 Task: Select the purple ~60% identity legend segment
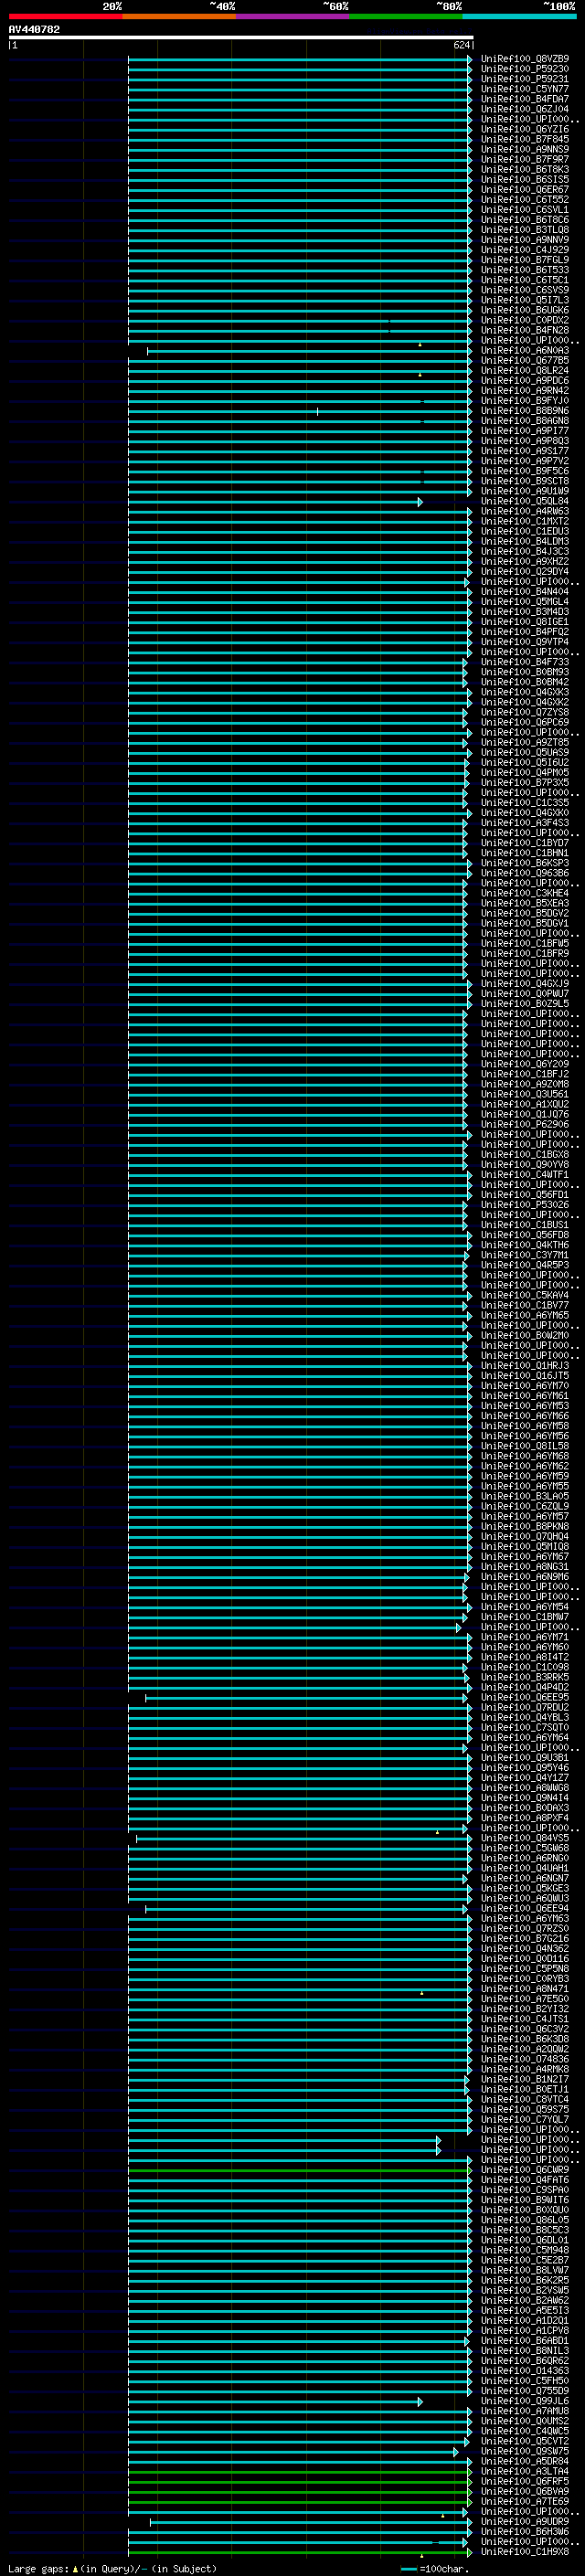(293, 16)
